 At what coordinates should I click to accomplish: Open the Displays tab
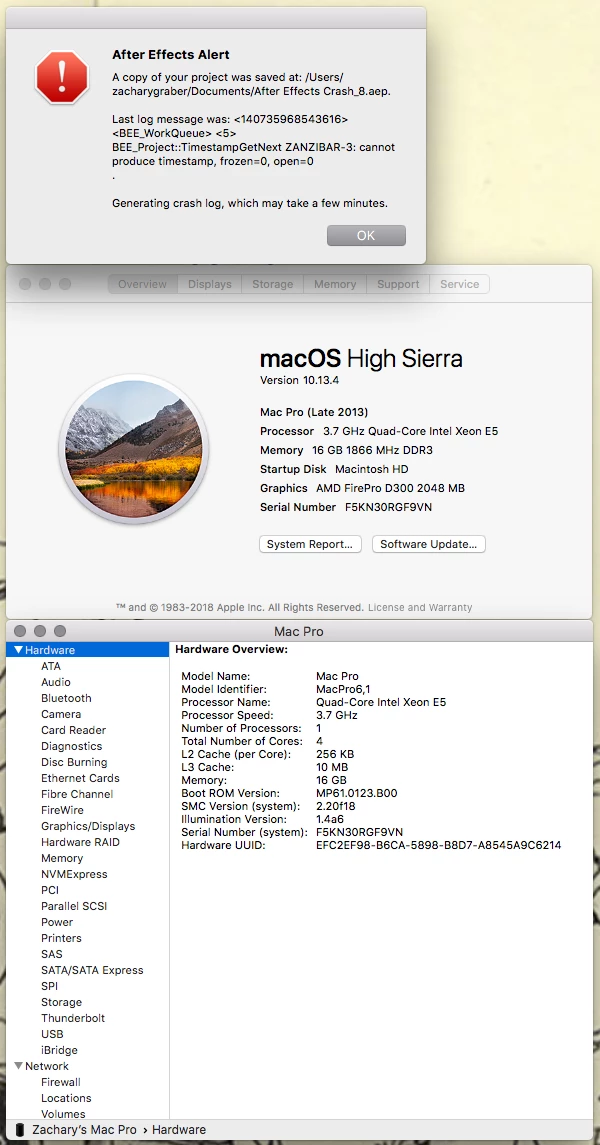pyautogui.click(x=209, y=284)
